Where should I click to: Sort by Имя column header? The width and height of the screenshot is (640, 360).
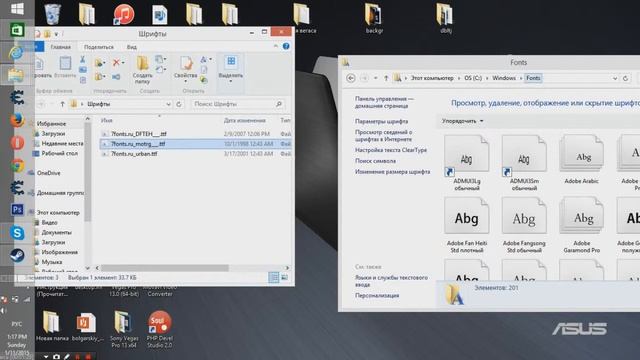tap(107, 120)
